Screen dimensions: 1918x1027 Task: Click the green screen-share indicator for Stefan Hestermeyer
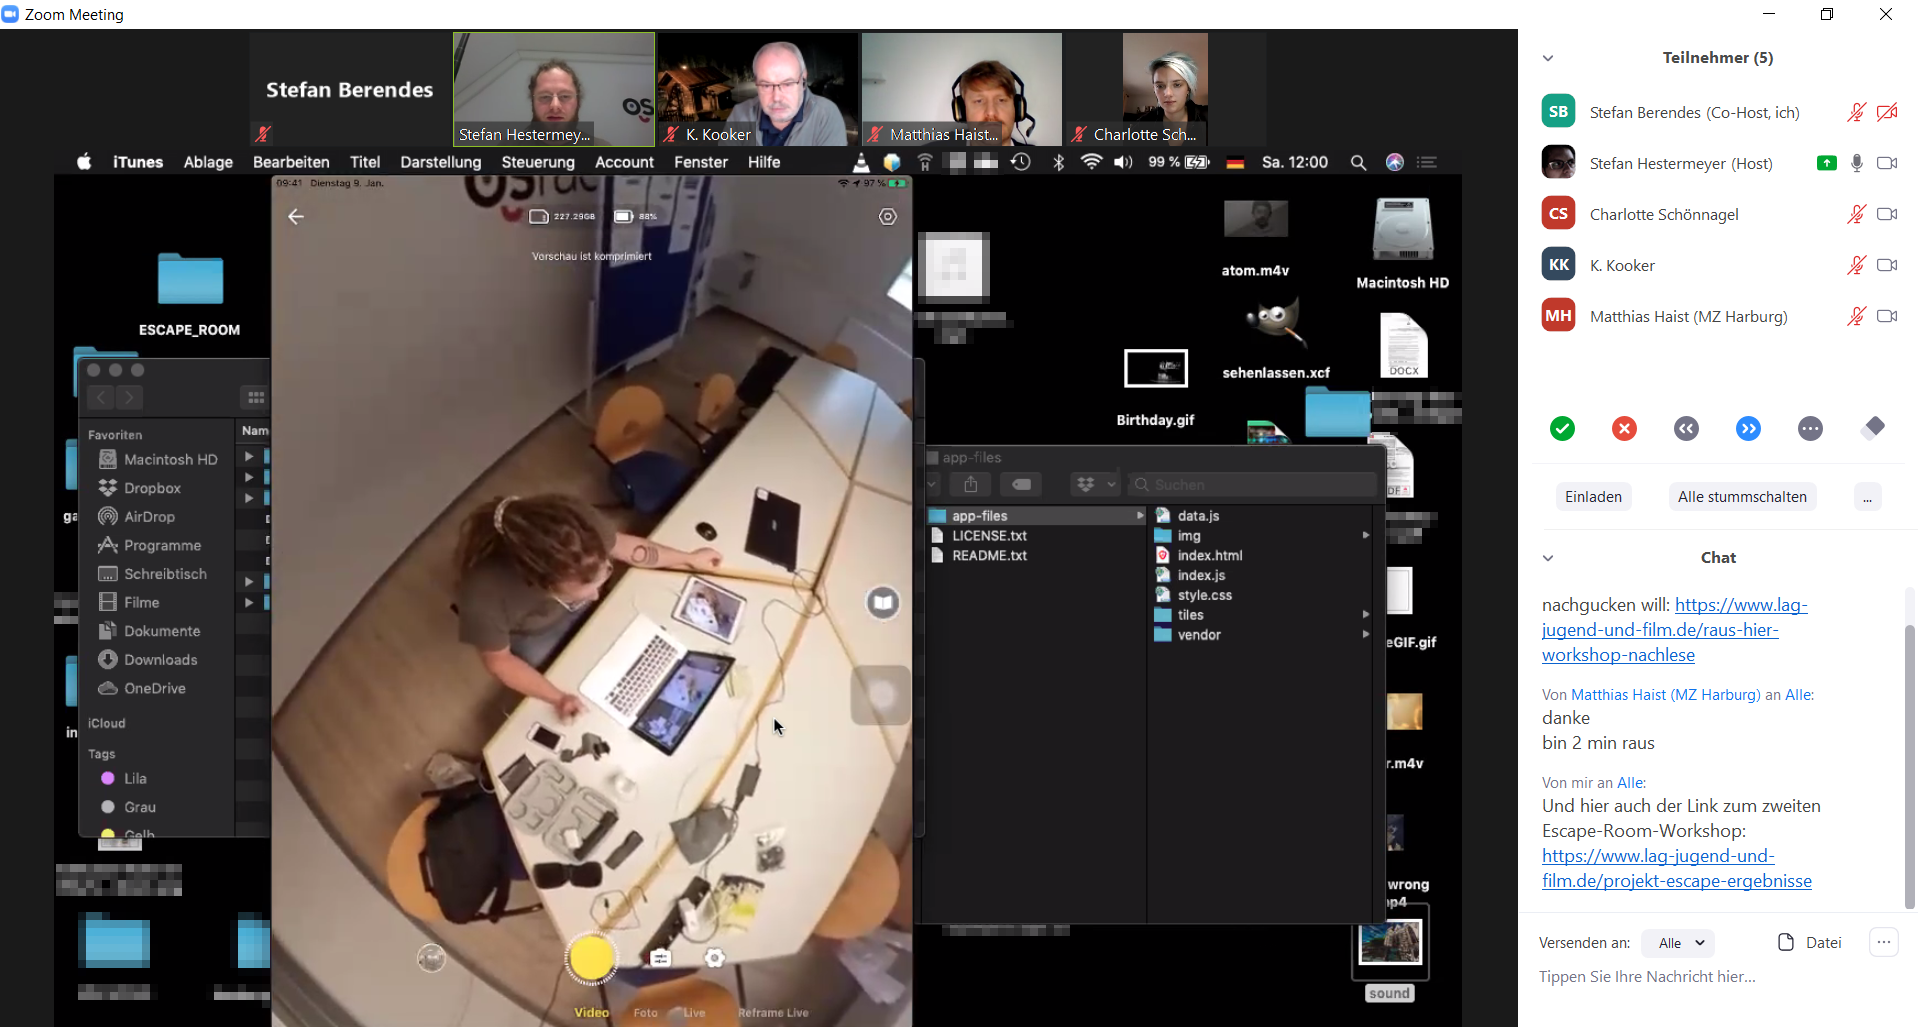1826,163
